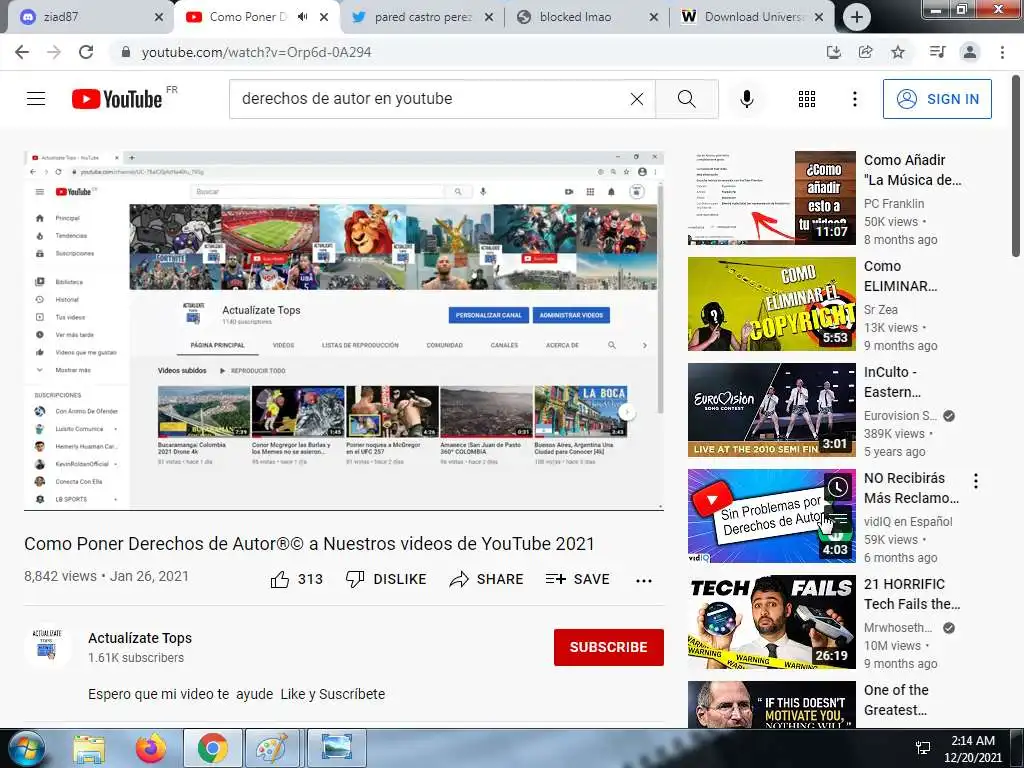Open the vidIQ en Español channel name

coord(908,522)
